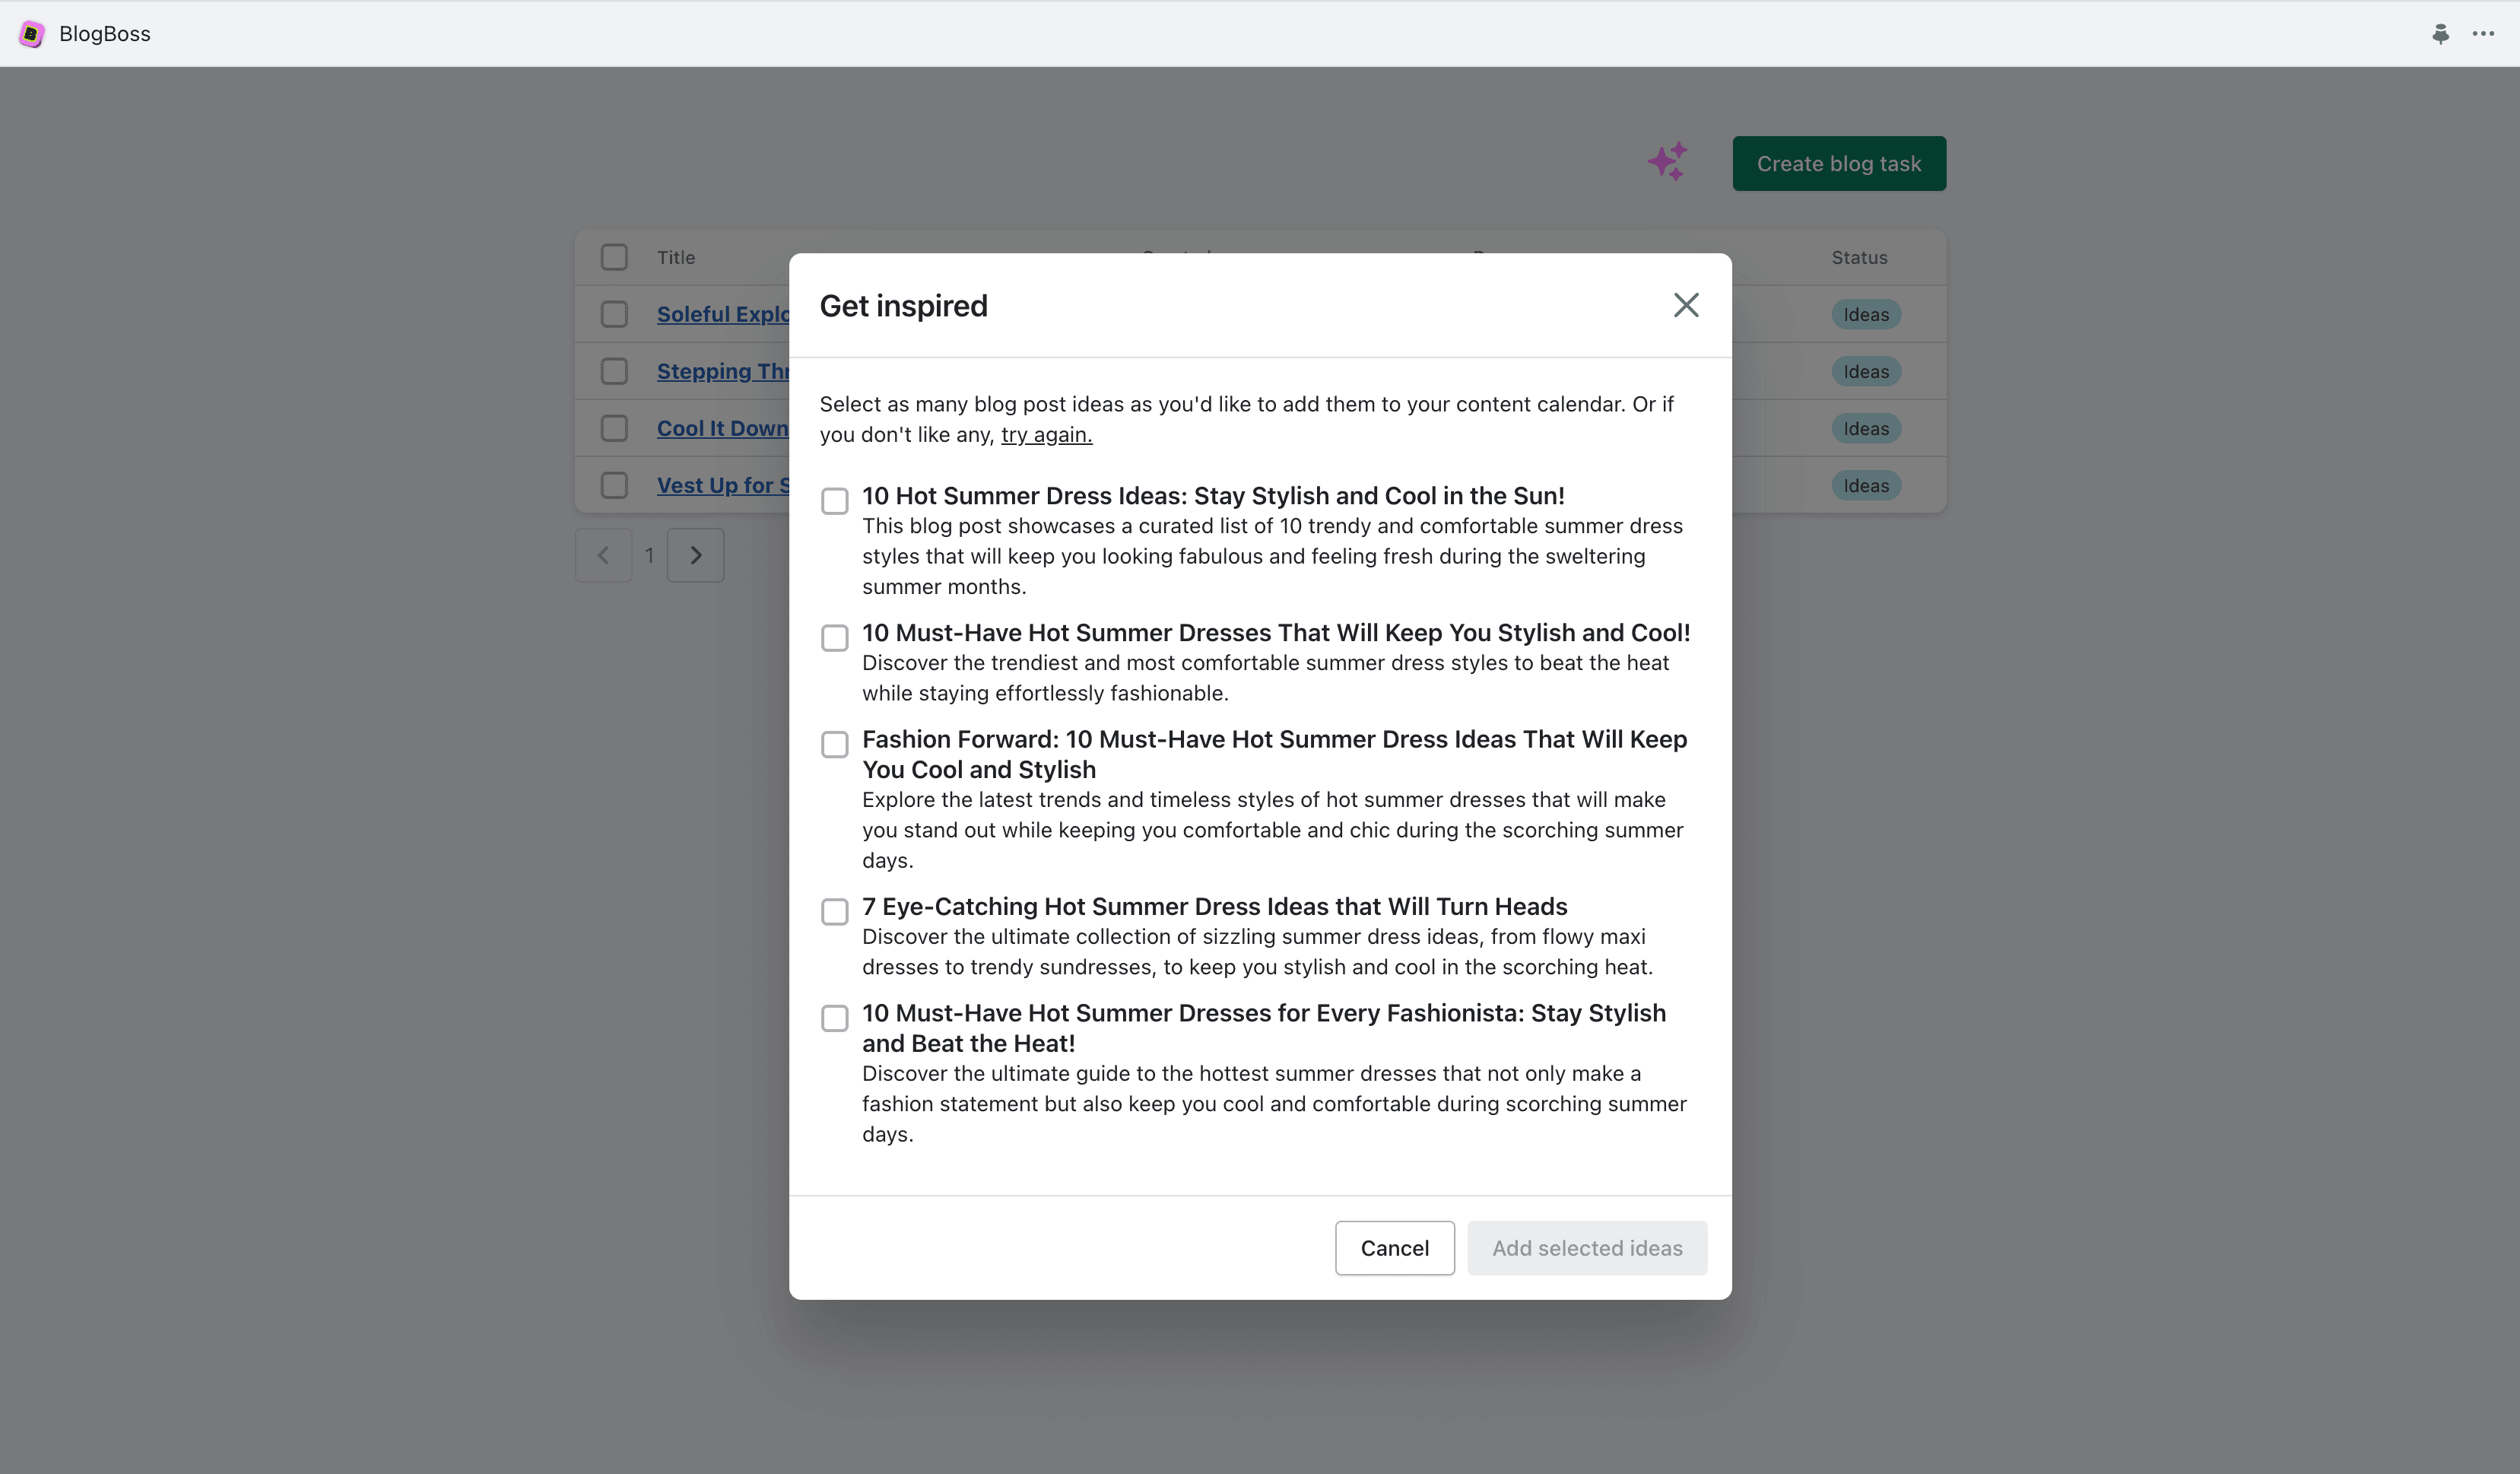Select '10 Must-Have Hot Summer Dresses That' idea checkbox

pyautogui.click(x=834, y=638)
